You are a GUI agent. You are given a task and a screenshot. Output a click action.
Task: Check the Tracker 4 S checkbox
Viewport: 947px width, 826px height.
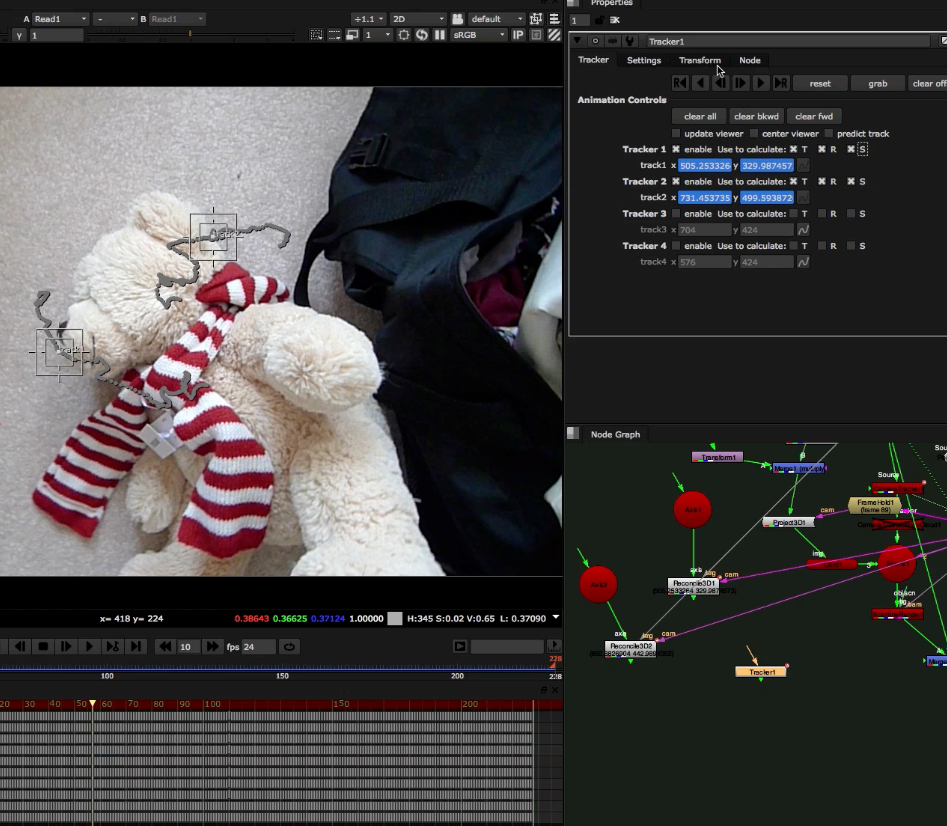[851, 246]
